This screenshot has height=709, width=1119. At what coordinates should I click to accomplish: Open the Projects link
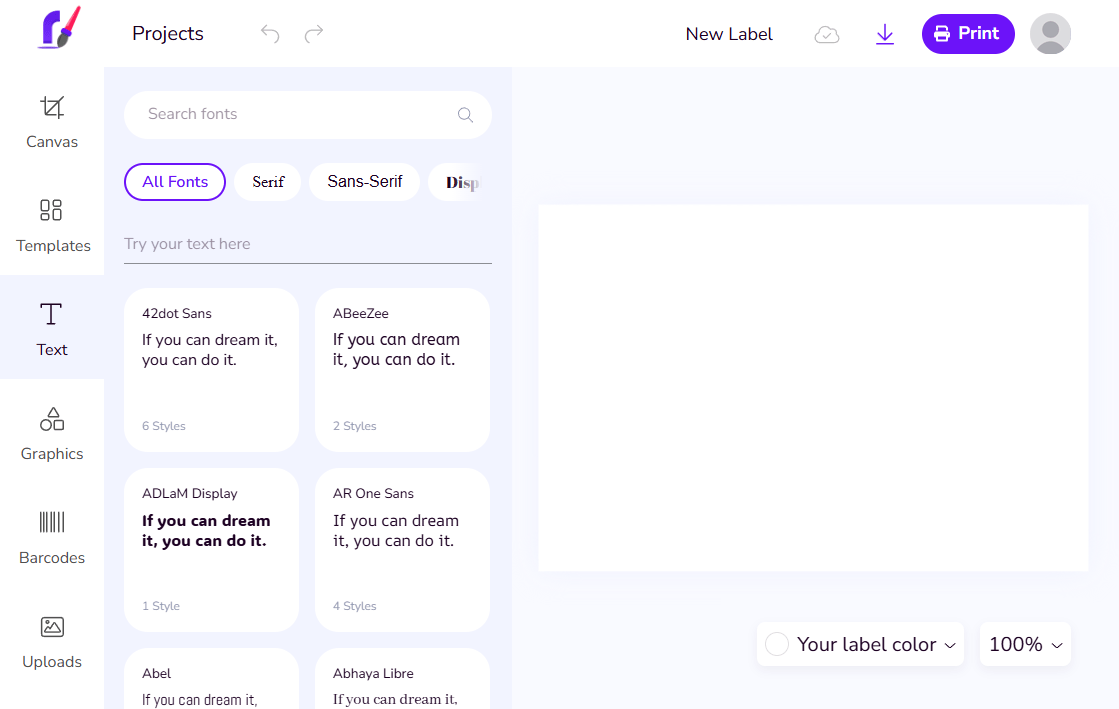pyautogui.click(x=168, y=34)
